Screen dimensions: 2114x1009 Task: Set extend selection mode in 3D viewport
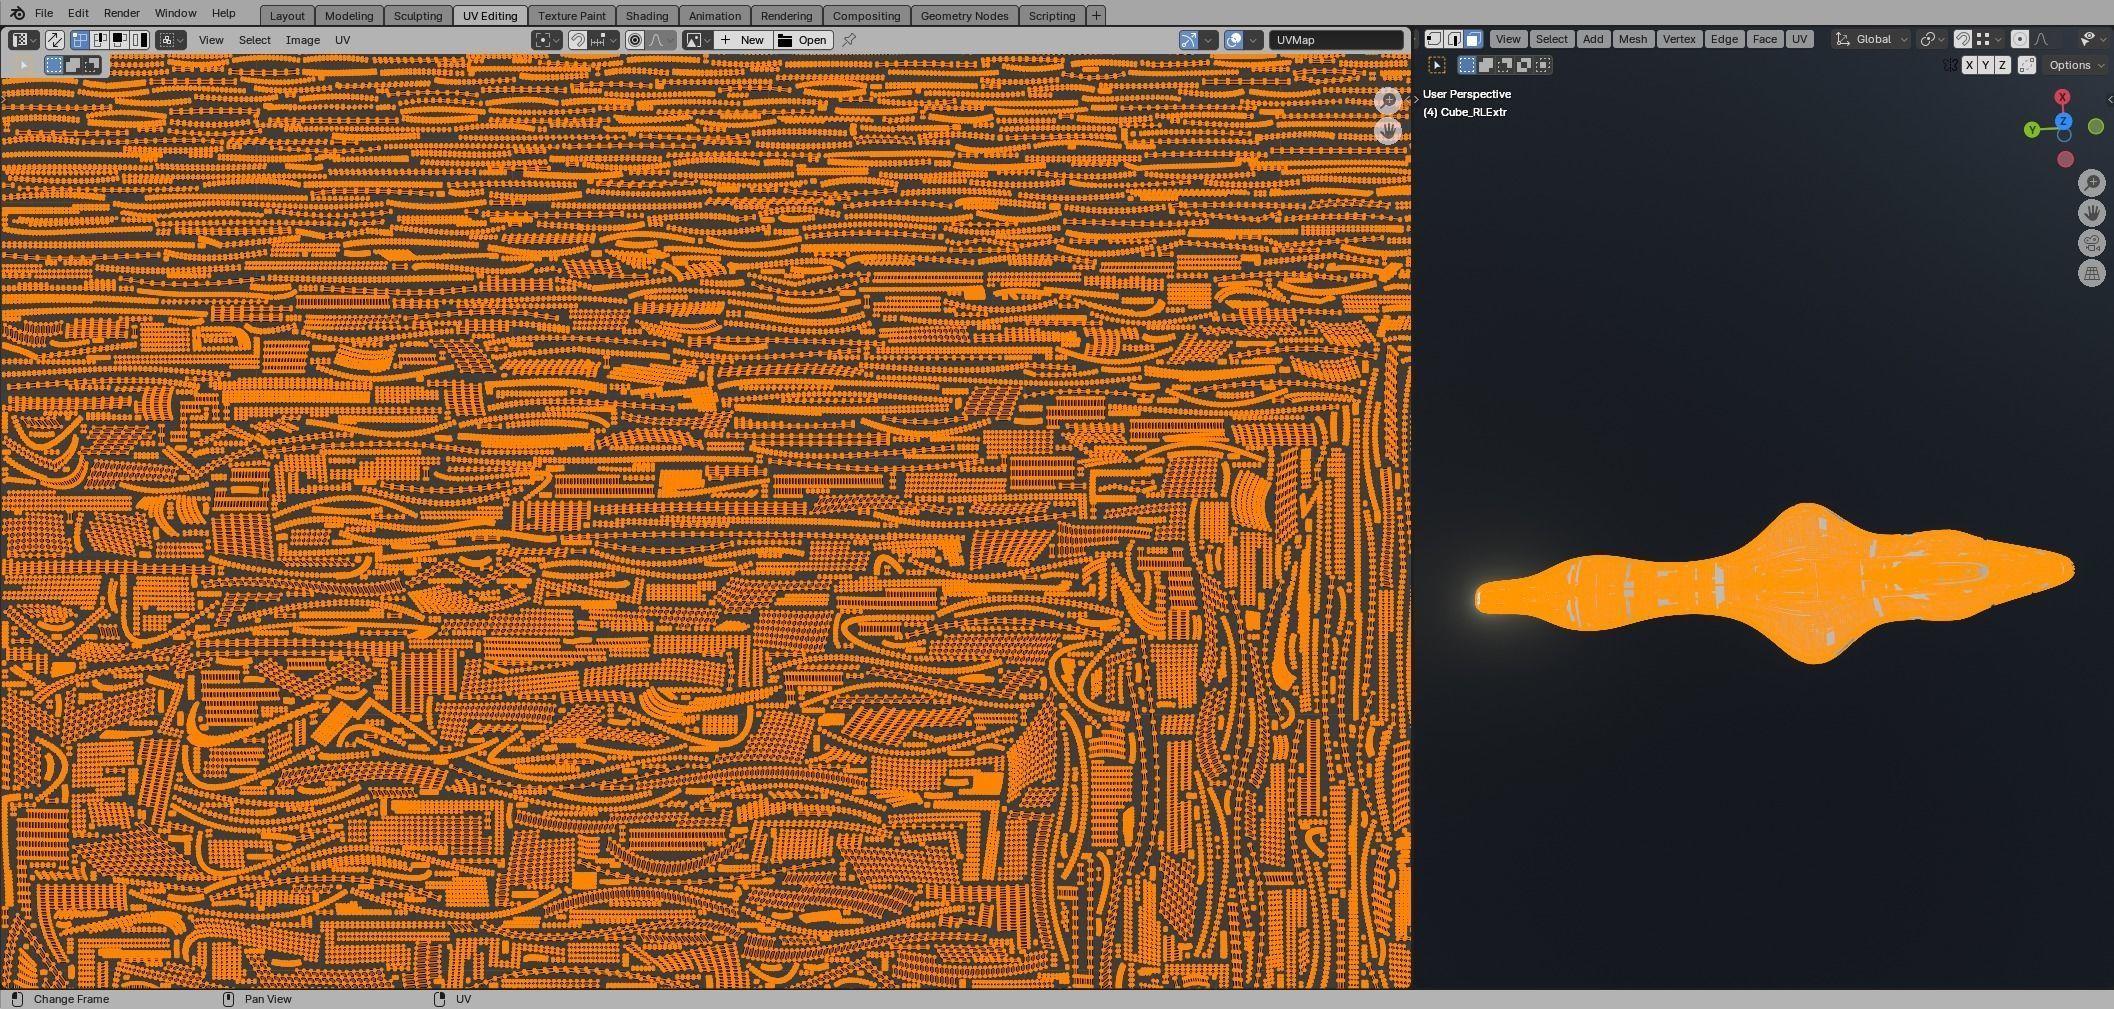coord(1486,65)
